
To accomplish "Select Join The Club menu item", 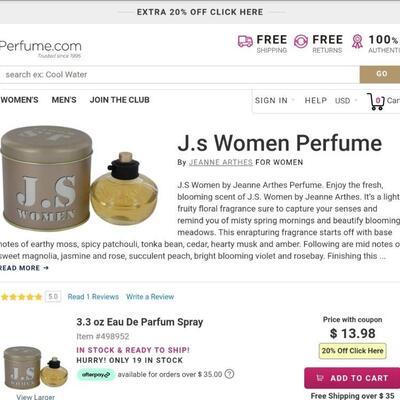I will (120, 100).
